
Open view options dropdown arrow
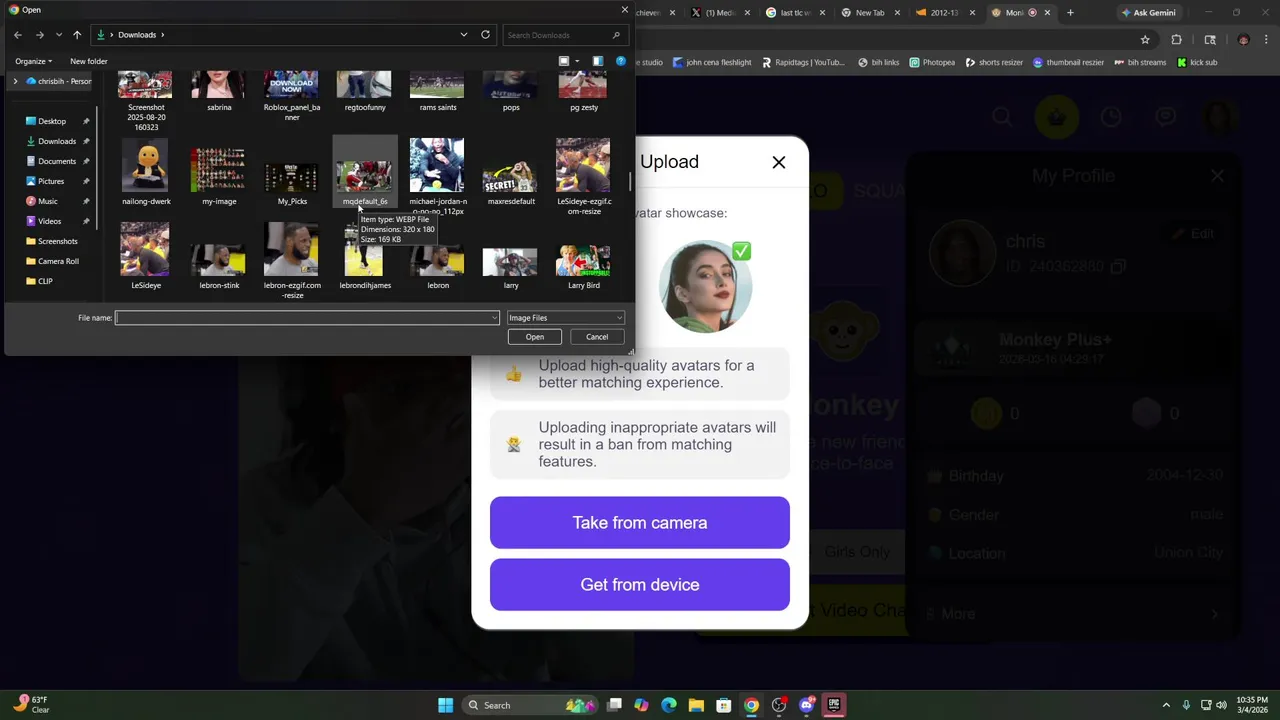577,61
